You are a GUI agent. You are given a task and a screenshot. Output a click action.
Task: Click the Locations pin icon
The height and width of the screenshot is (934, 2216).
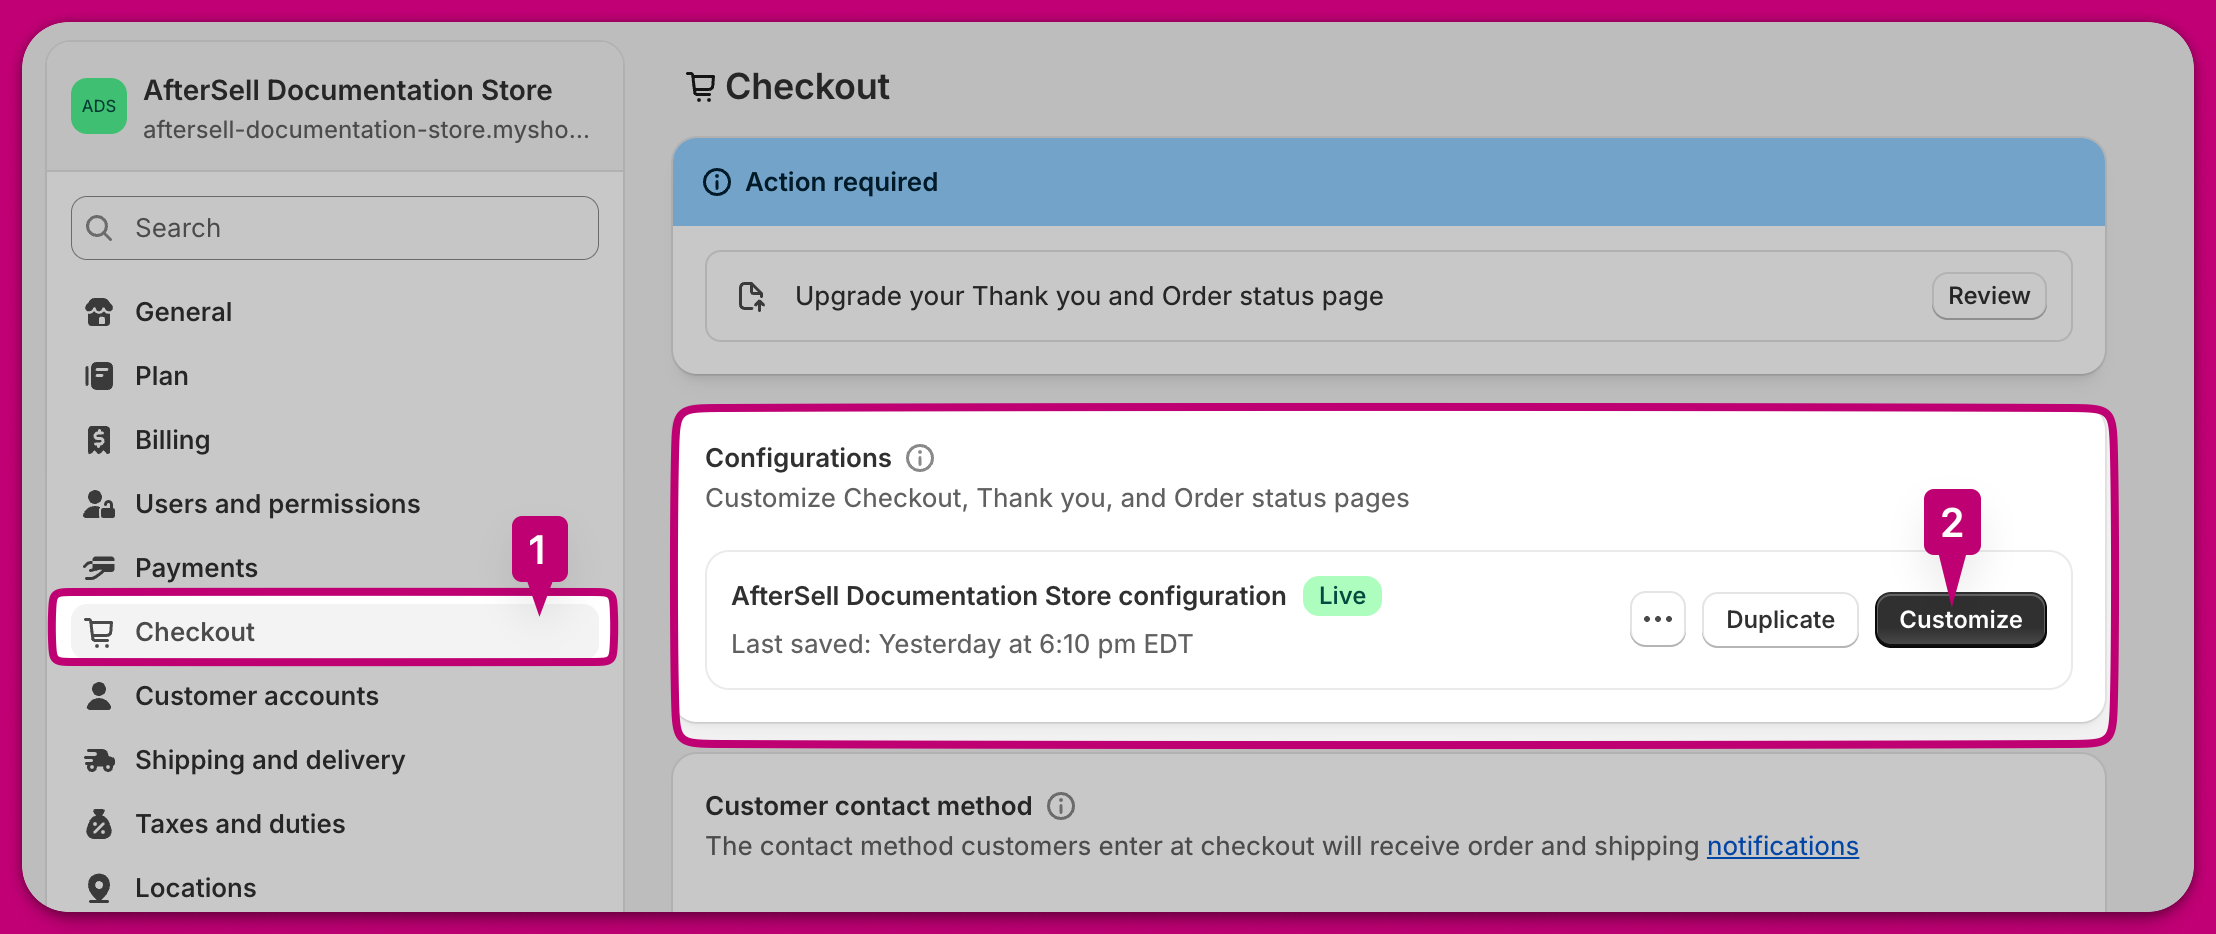pos(99,888)
